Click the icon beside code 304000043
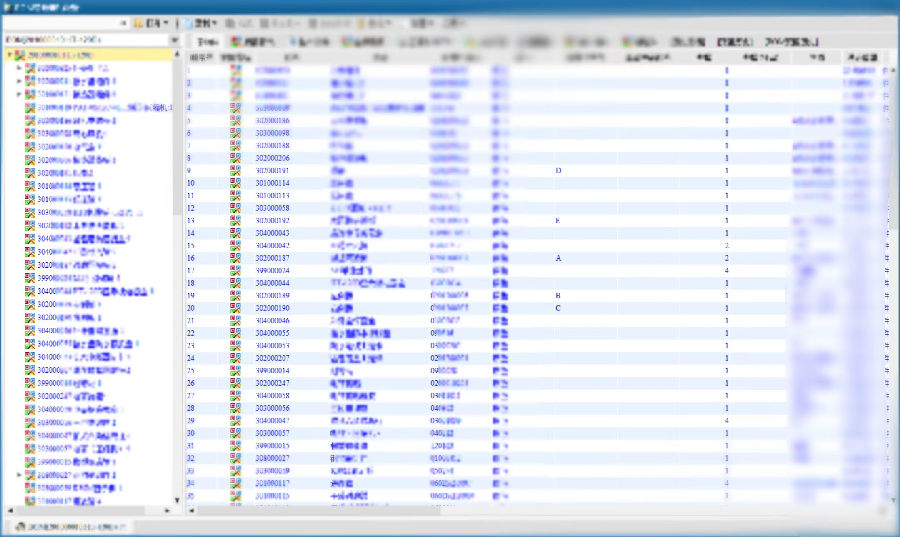This screenshot has width=900, height=537. [x=235, y=233]
